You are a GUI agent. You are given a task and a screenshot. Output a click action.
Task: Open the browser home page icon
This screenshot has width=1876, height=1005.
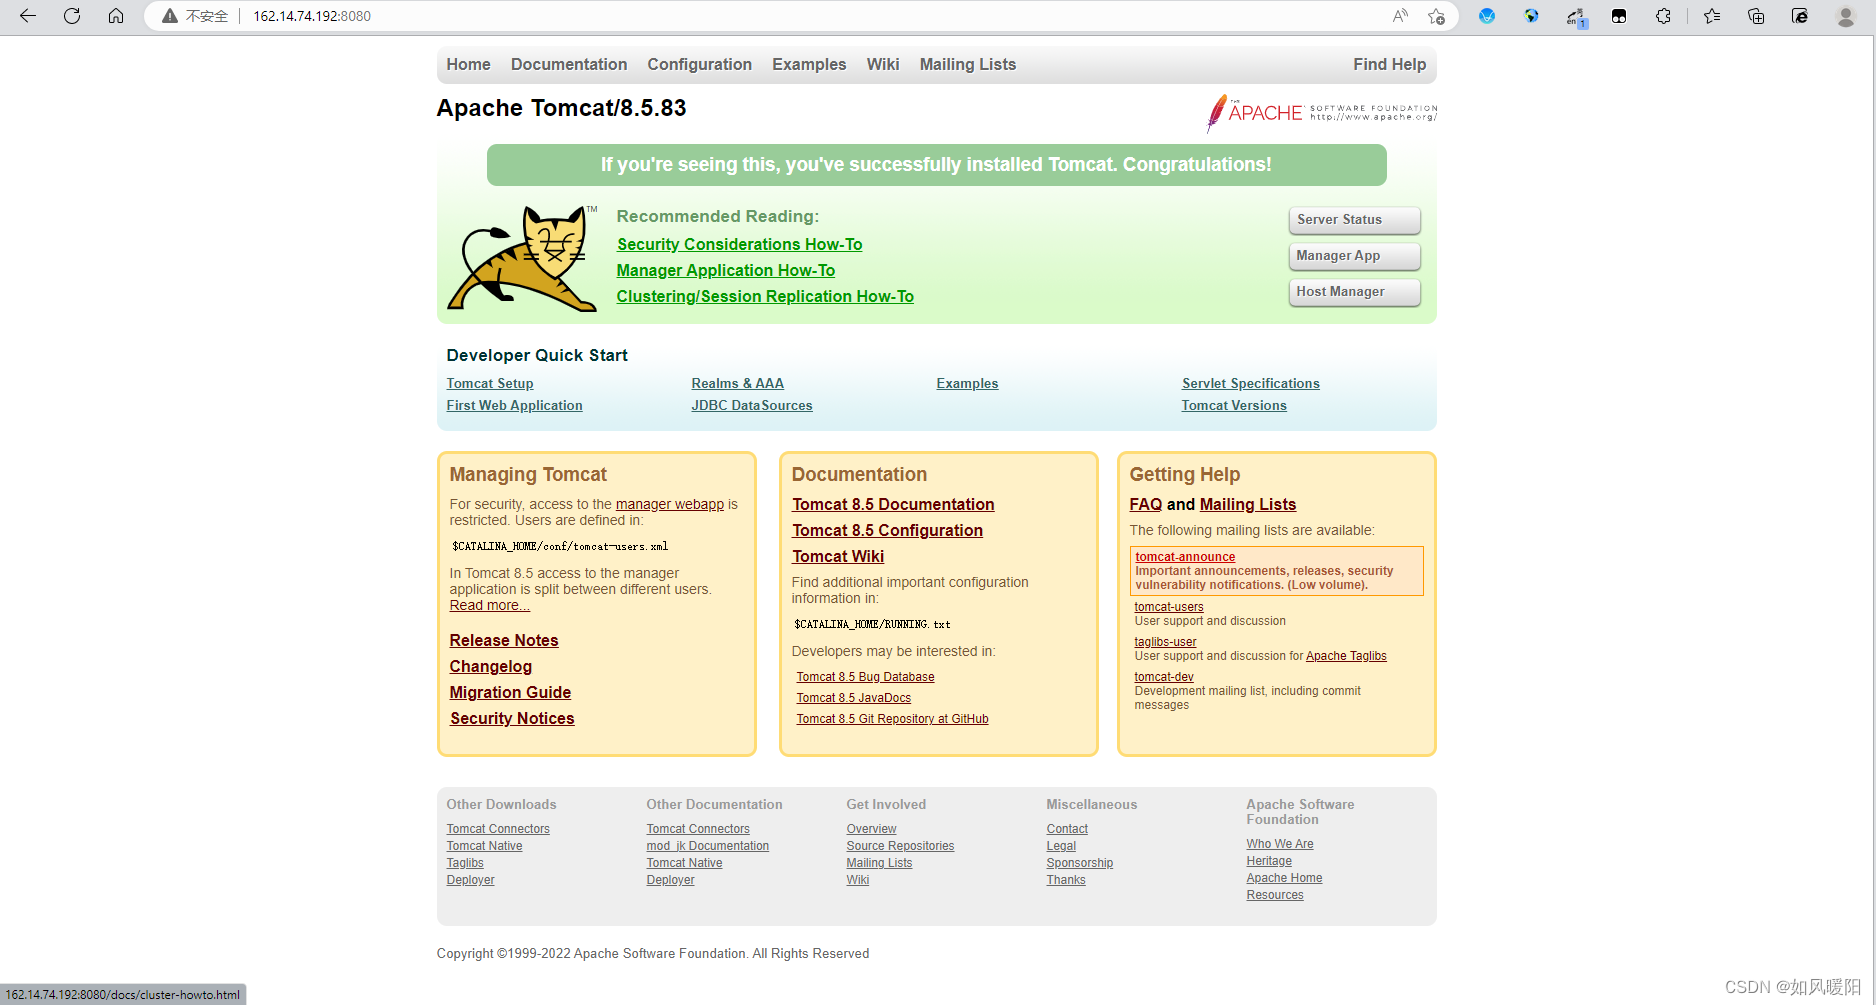click(x=116, y=16)
